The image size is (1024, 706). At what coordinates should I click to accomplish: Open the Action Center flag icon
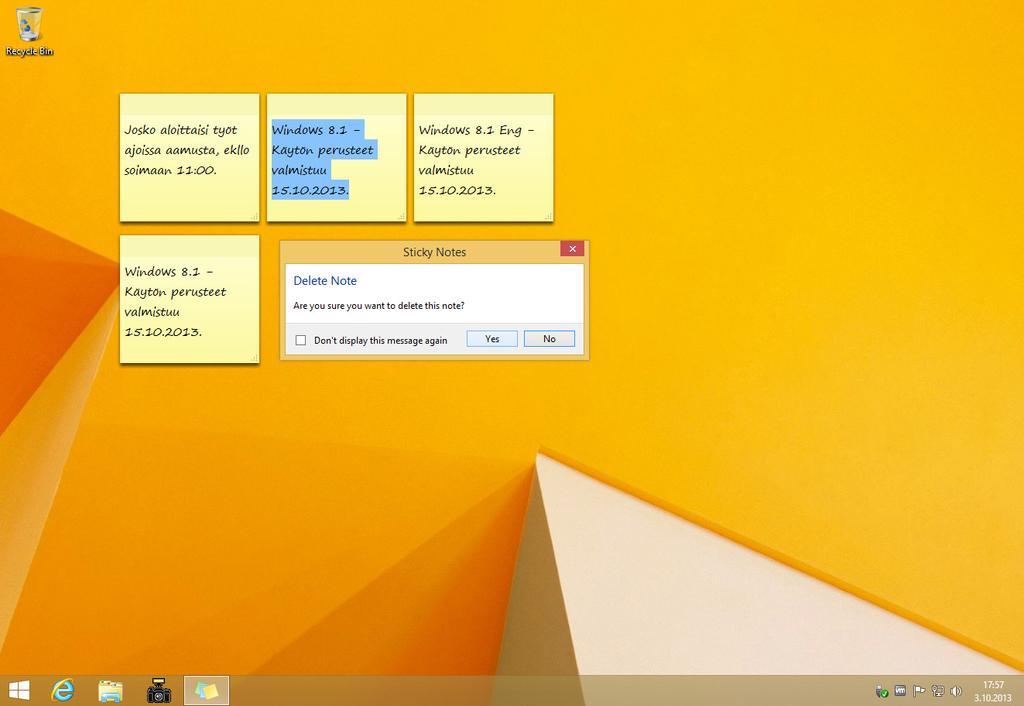pyautogui.click(x=919, y=690)
